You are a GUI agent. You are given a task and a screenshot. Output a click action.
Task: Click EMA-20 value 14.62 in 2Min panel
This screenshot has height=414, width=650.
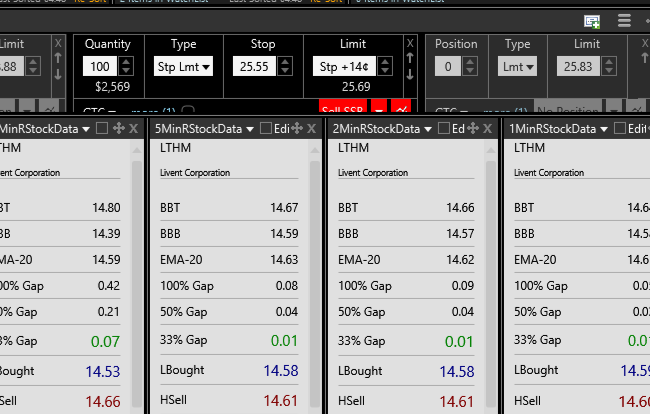[x=460, y=260]
